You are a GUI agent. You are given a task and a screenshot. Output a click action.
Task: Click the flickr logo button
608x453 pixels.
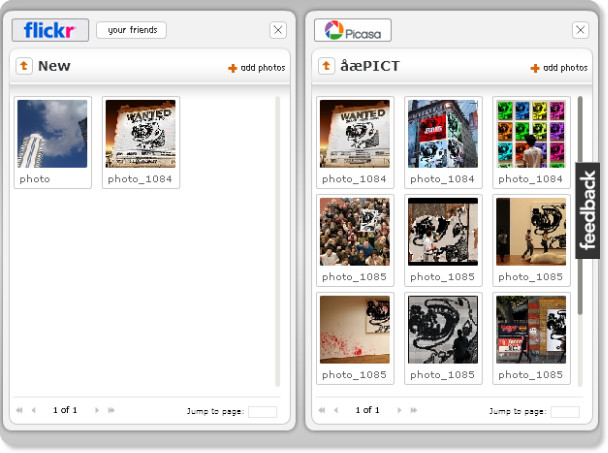(x=50, y=30)
